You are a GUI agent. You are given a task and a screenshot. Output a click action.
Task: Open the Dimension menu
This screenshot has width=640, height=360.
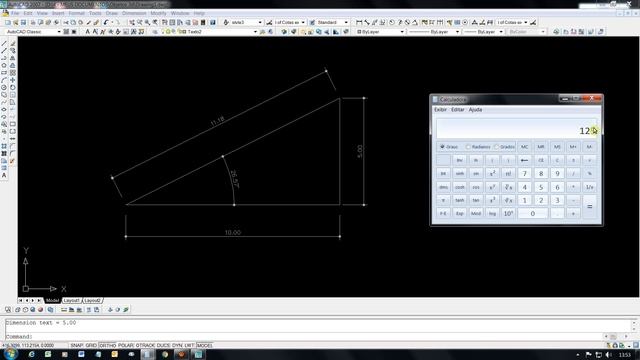point(134,13)
